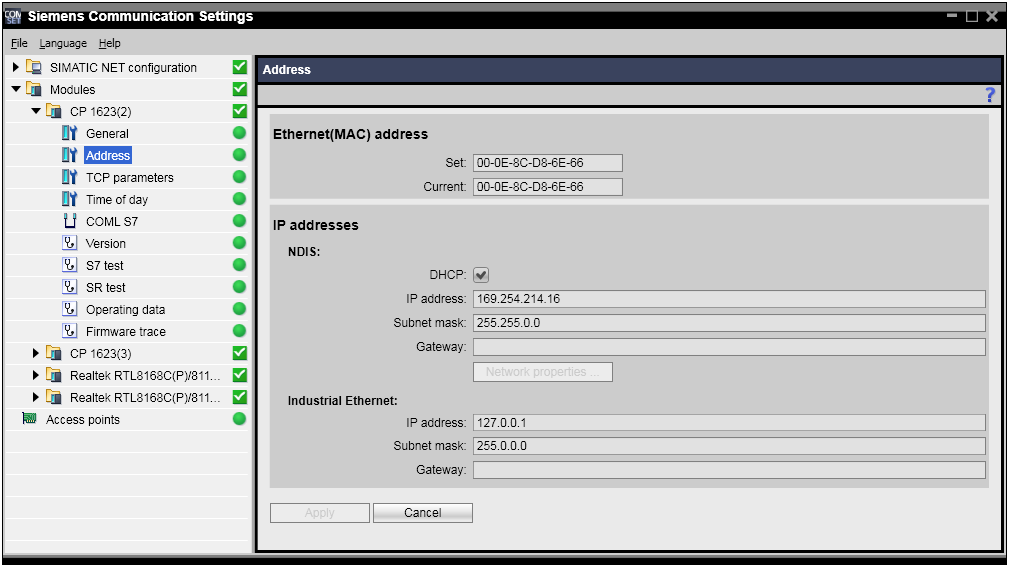Select the General tree item
This screenshot has width=1009, height=567.
coord(107,133)
